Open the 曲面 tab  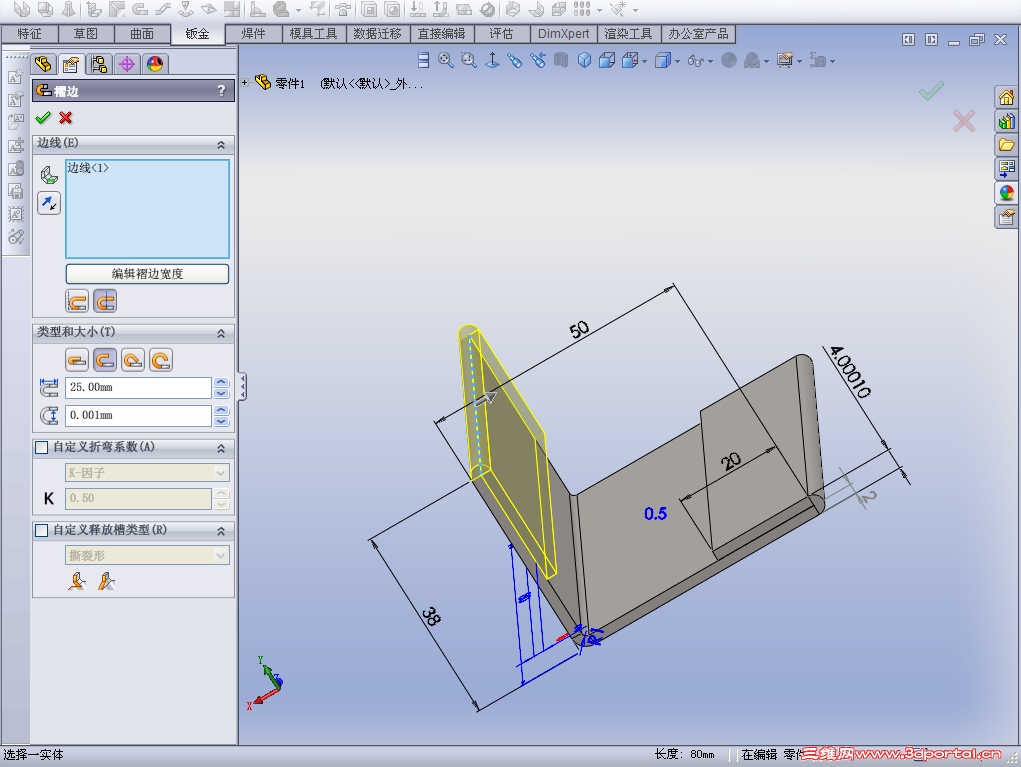(141, 34)
